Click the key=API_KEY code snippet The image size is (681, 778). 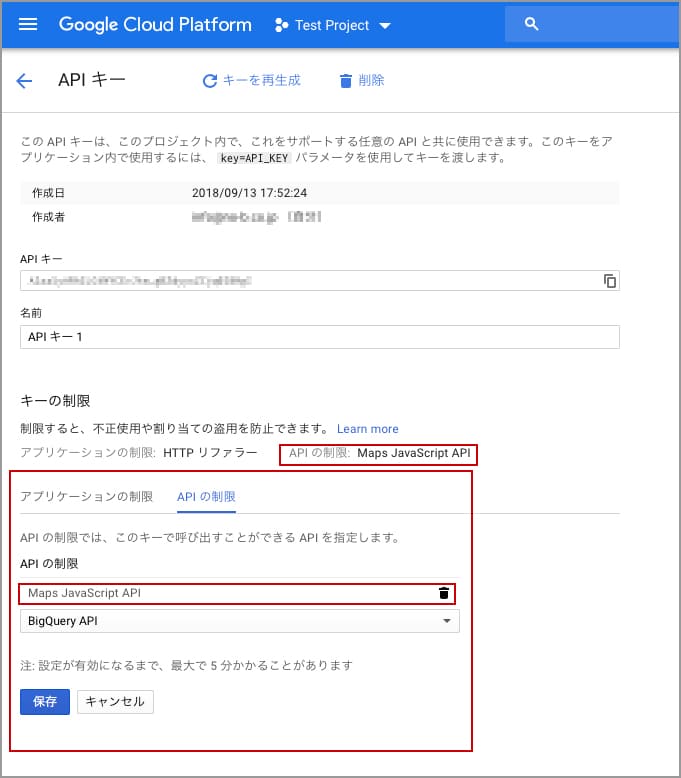pyautogui.click(x=254, y=158)
